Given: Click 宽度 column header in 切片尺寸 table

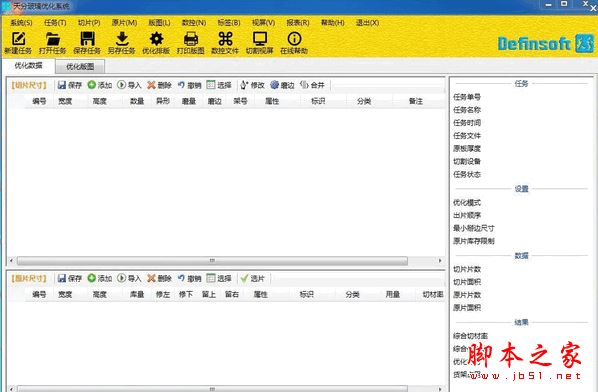Looking at the screenshot, I should point(65,101).
